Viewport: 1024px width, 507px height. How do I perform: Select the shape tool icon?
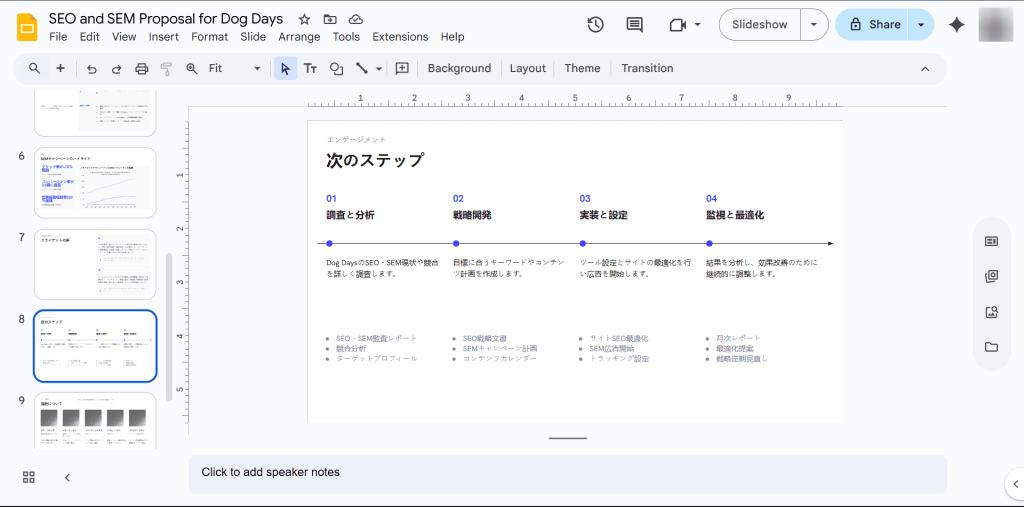click(336, 68)
